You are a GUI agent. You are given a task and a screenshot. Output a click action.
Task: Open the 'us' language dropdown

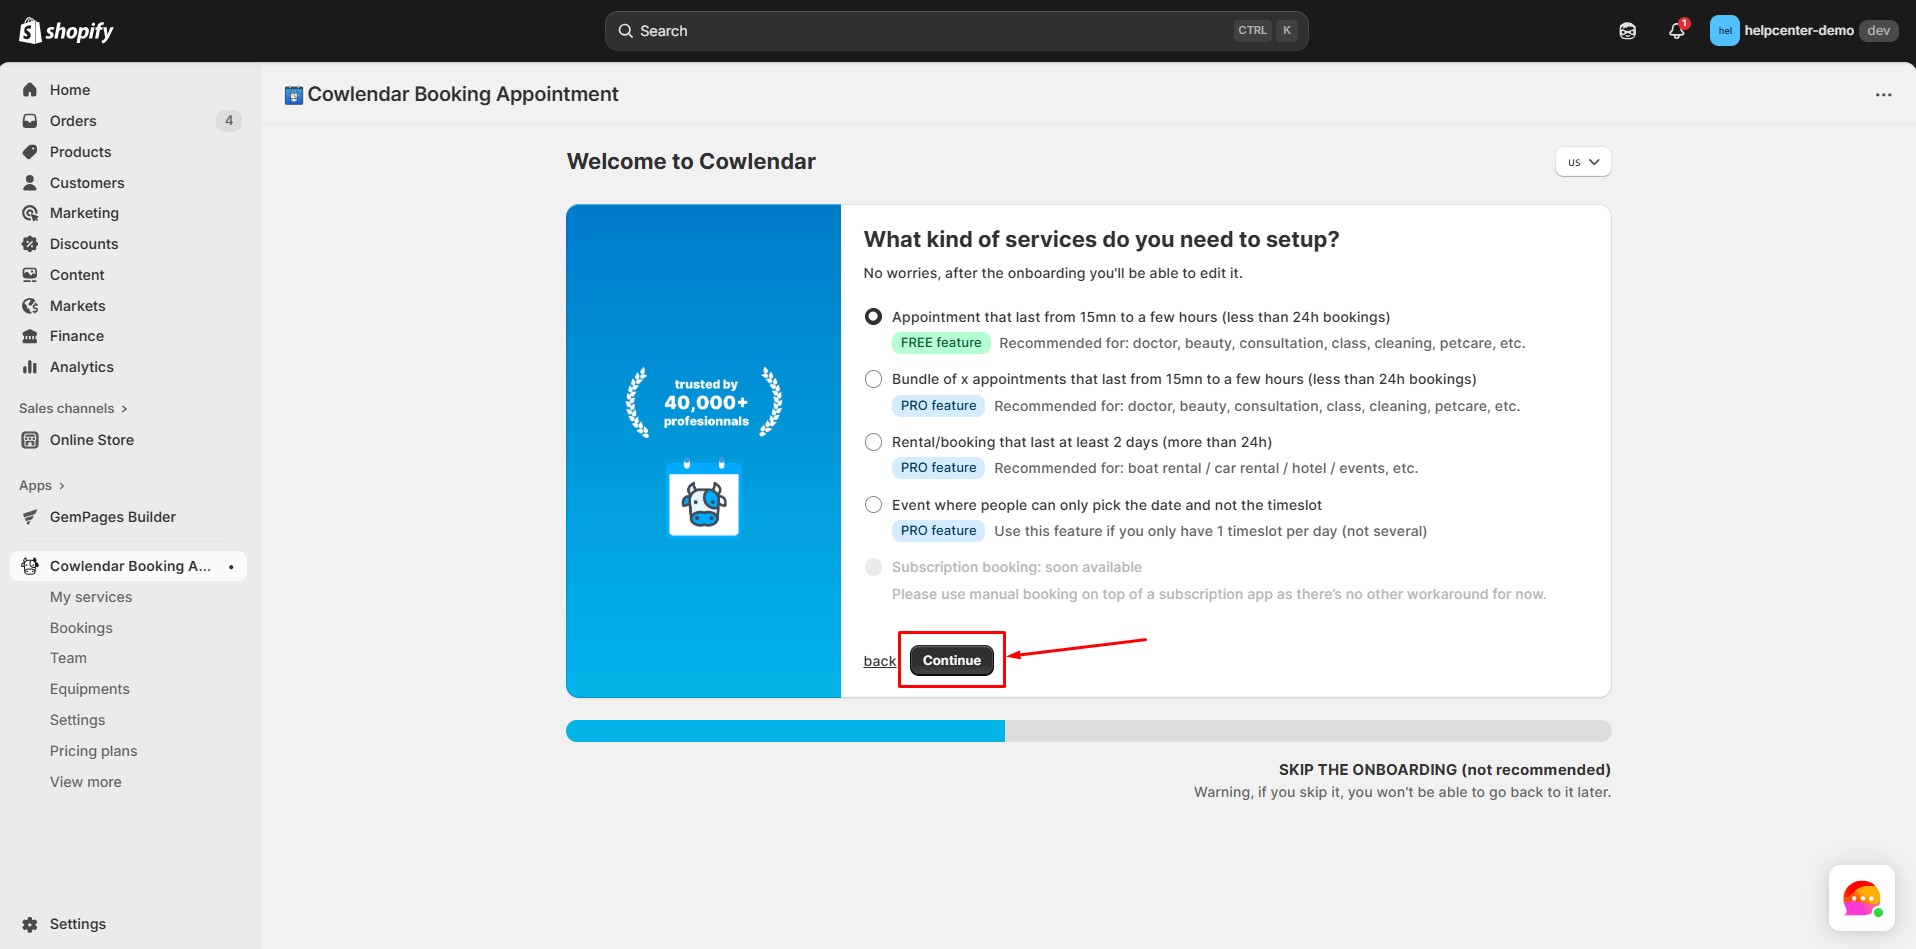tap(1582, 162)
